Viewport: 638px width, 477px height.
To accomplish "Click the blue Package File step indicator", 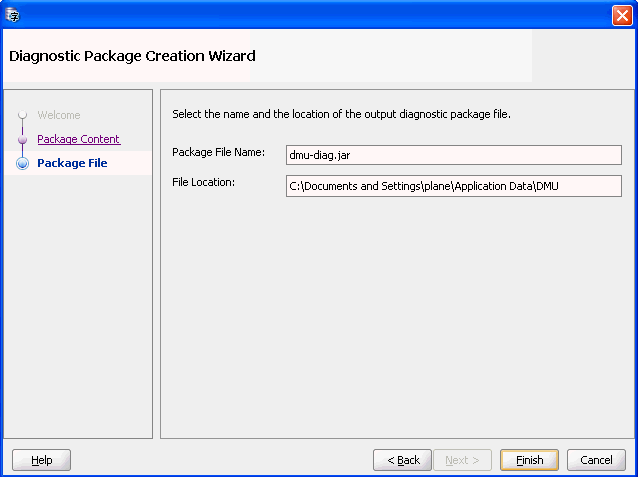I will [22, 163].
